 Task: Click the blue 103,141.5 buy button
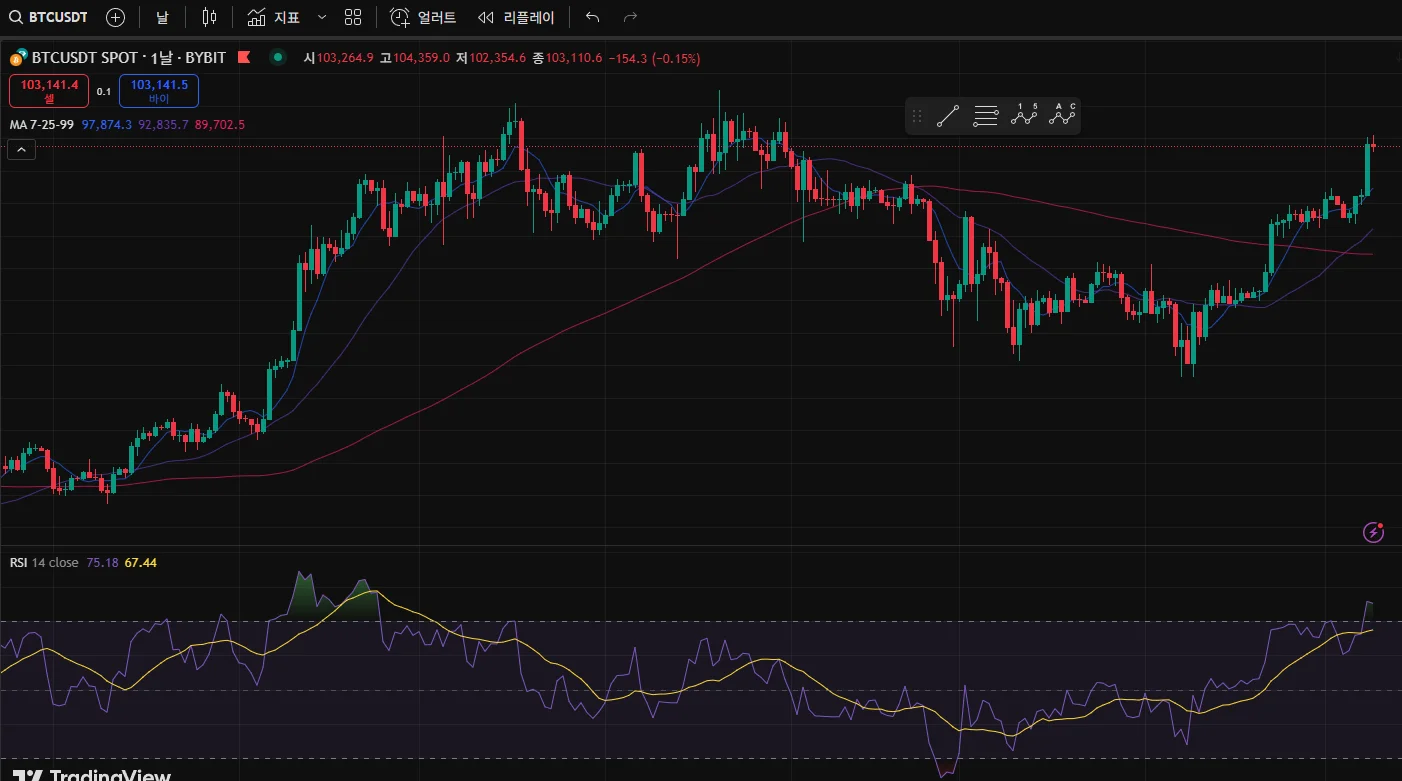click(159, 91)
